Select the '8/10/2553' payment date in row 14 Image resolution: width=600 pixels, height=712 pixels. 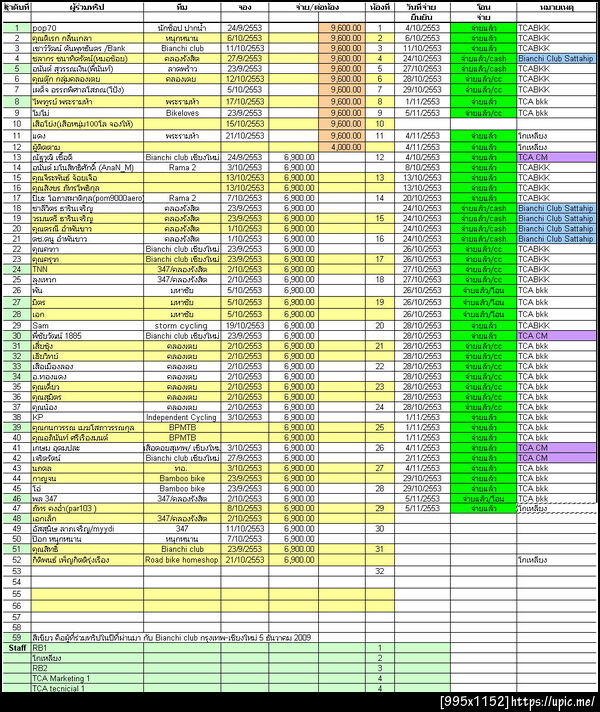pos(422,168)
